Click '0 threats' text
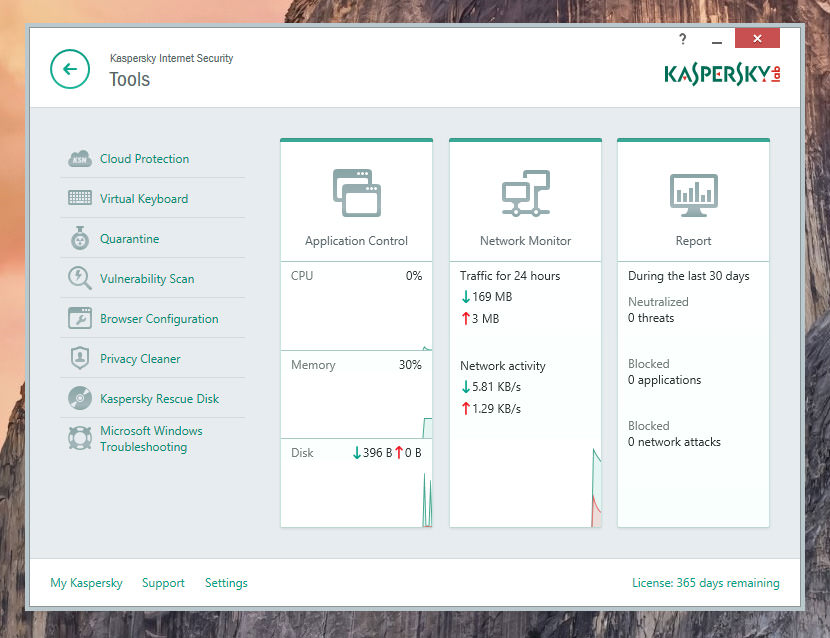This screenshot has width=830, height=638. 651,318
